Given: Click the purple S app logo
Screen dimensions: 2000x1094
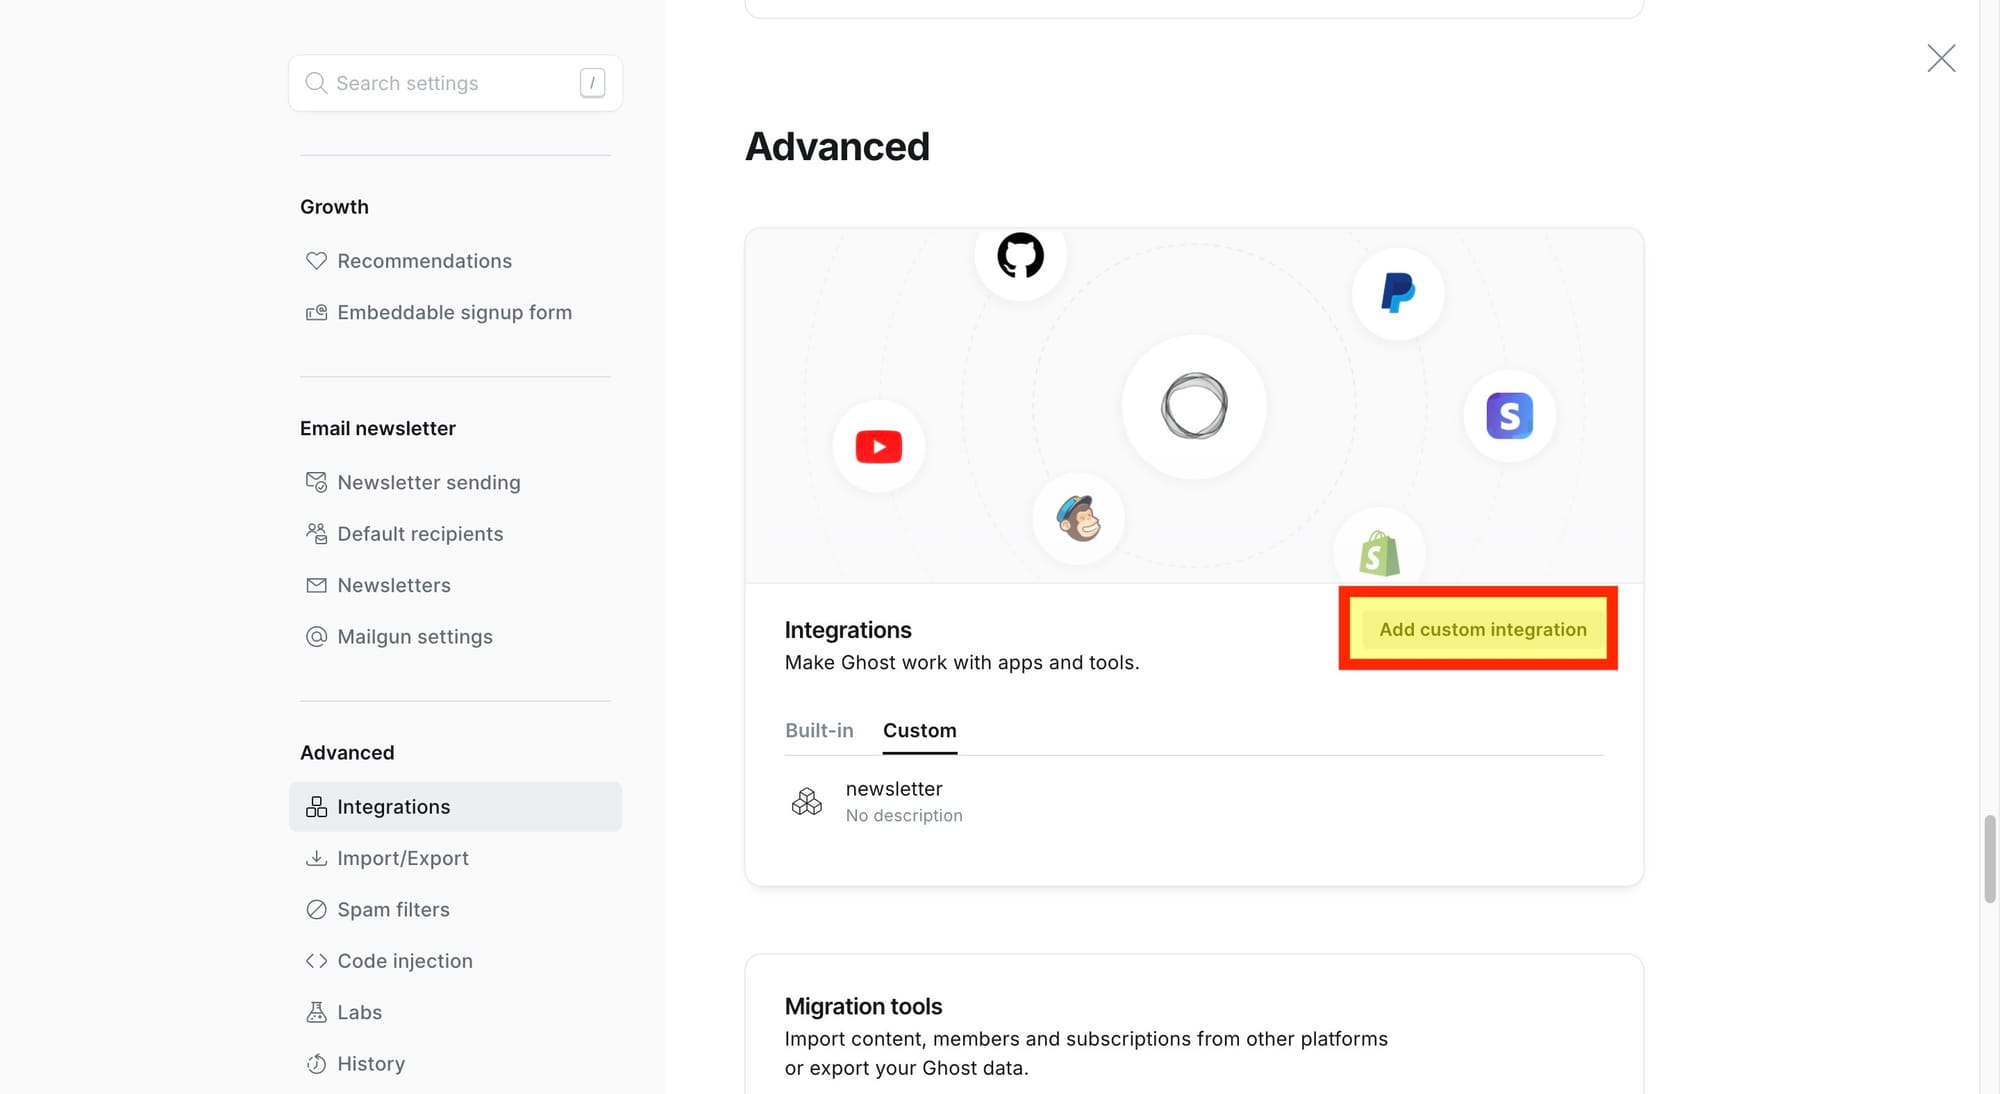Looking at the screenshot, I should tap(1509, 416).
